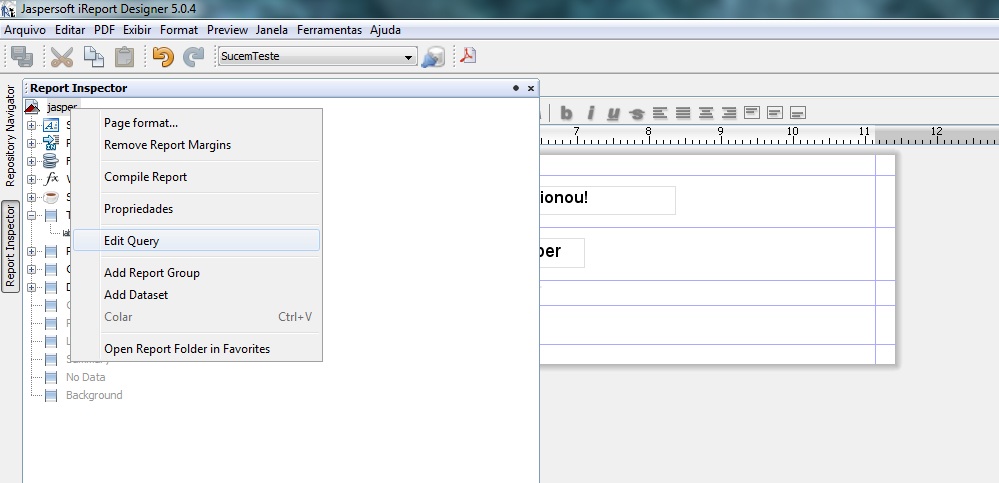This screenshot has height=483, width=999.
Task: Switch to Repository Navigator side tab
Action: click(10, 136)
